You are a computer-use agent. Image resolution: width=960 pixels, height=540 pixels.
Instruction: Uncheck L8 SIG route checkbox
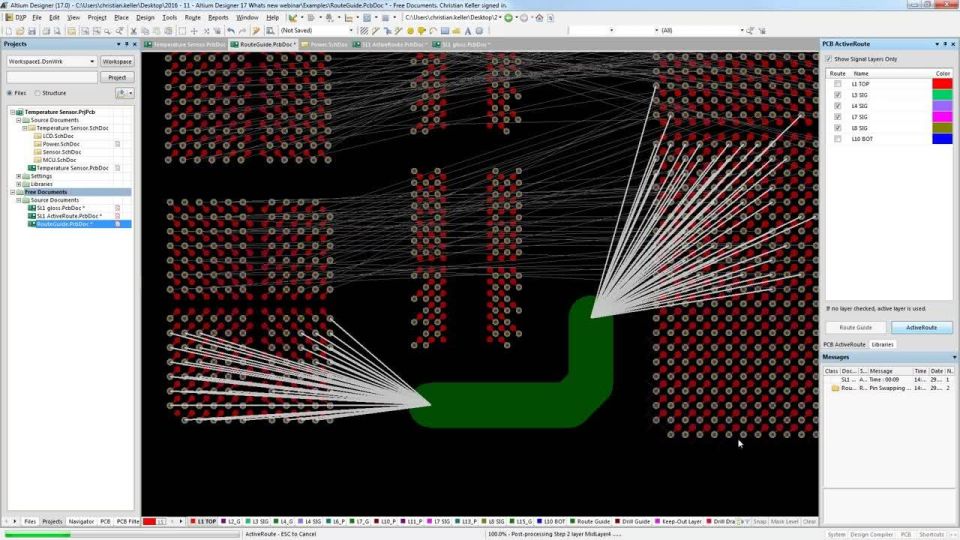[x=838, y=128]
